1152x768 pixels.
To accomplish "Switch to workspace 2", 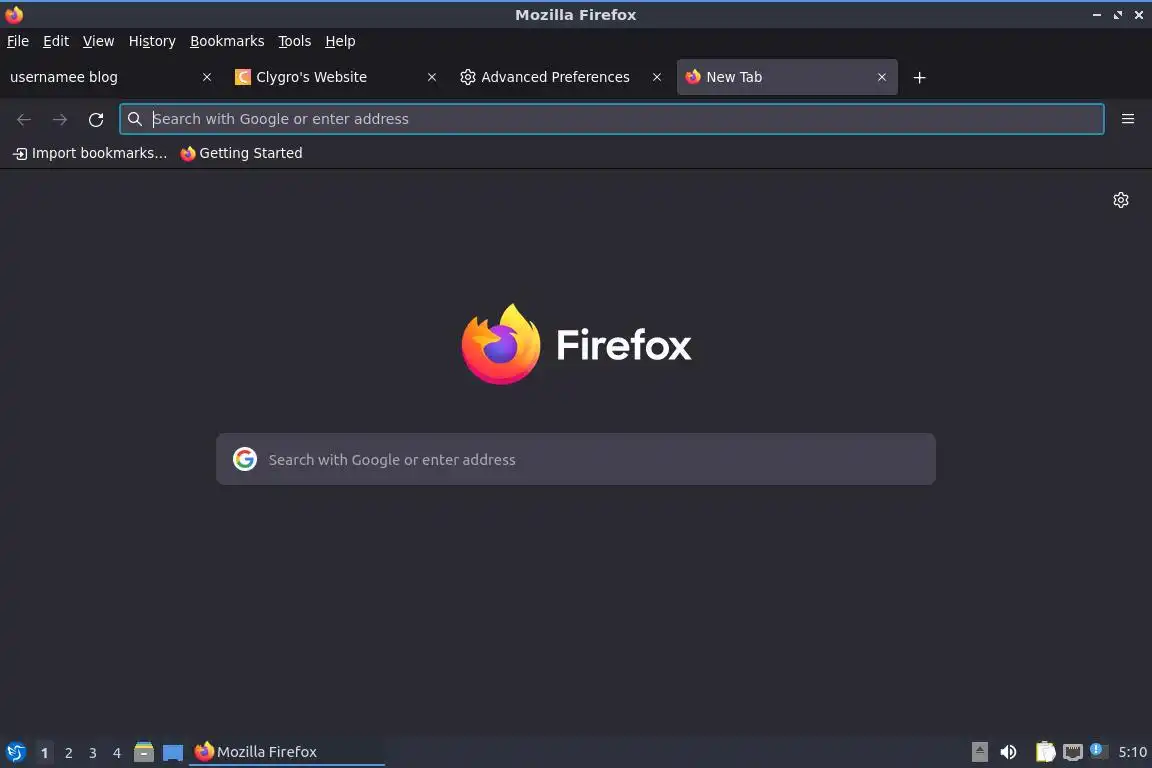I will click(69, 753).
